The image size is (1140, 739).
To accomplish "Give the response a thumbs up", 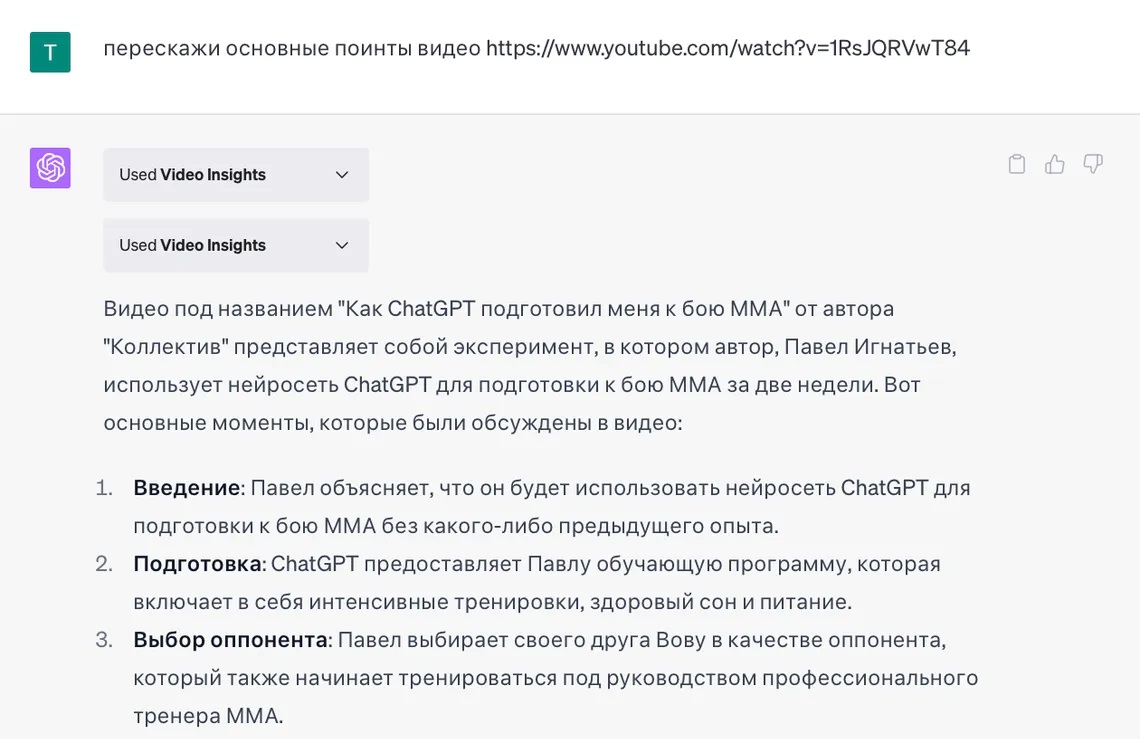I will (1054, 163).
